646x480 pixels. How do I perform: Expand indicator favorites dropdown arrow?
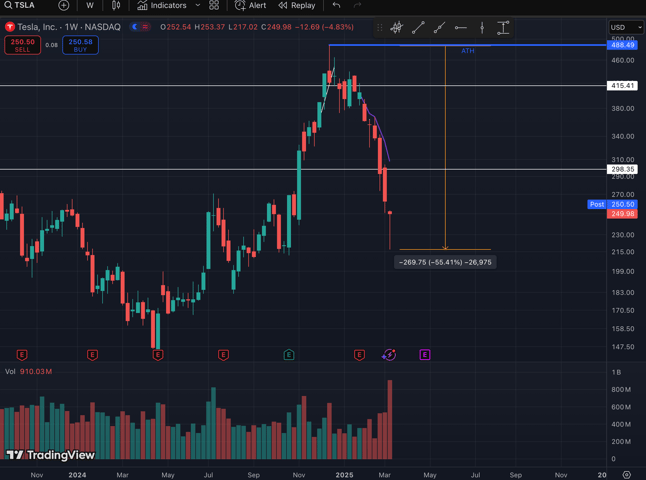[198, 5]
